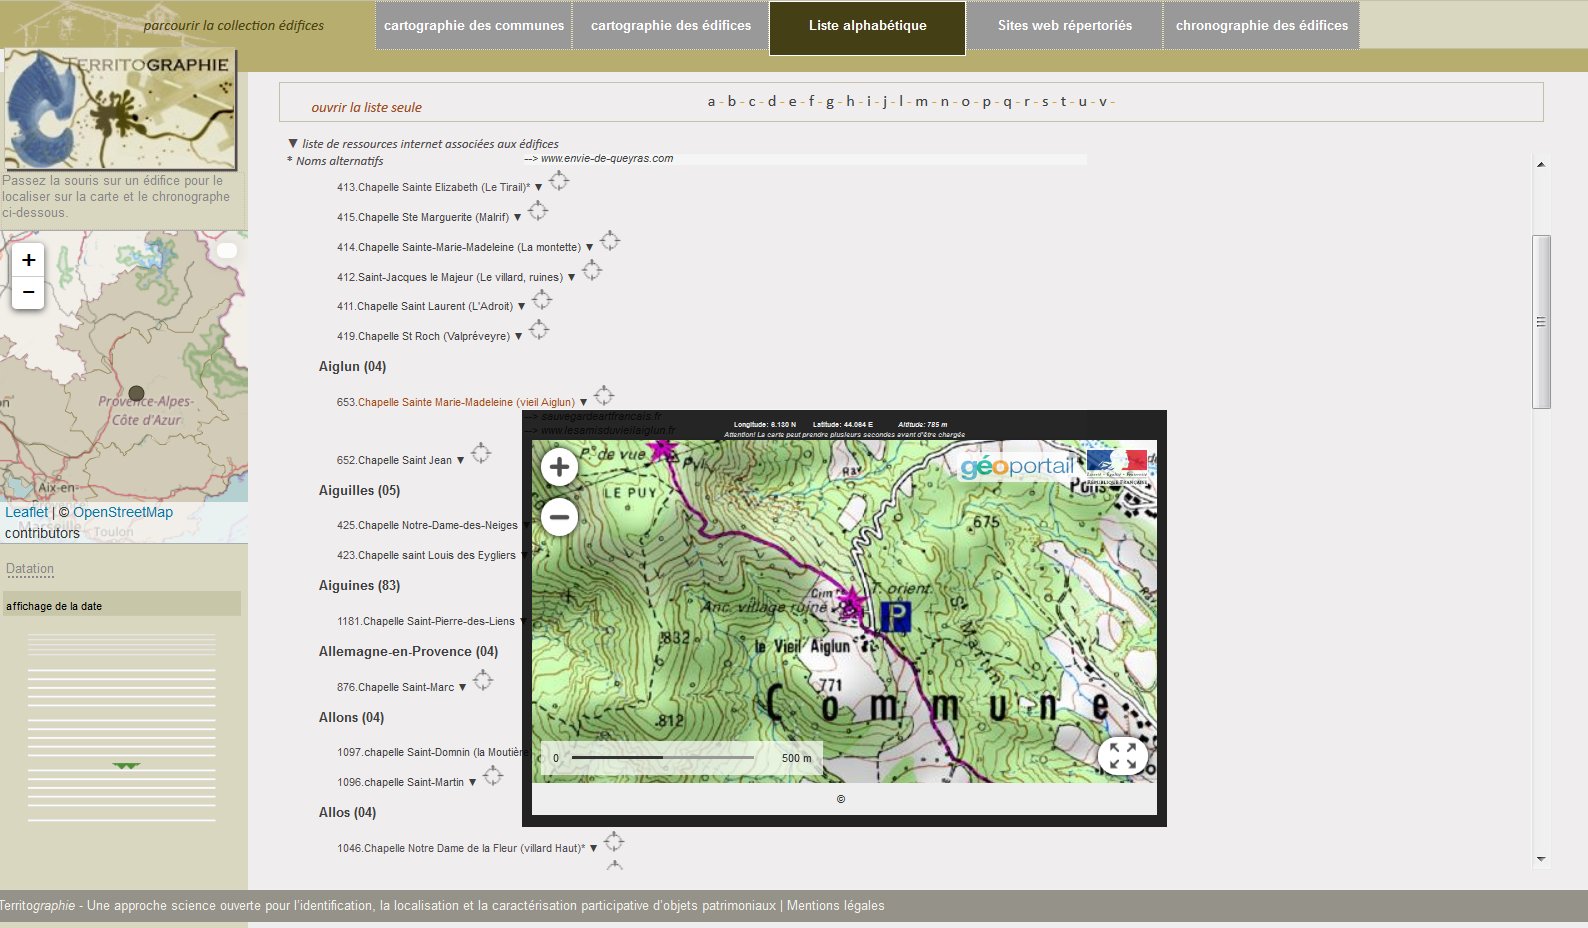Click the parking P symbol on map
This screenshot has height=928, width=1588.
898,617
